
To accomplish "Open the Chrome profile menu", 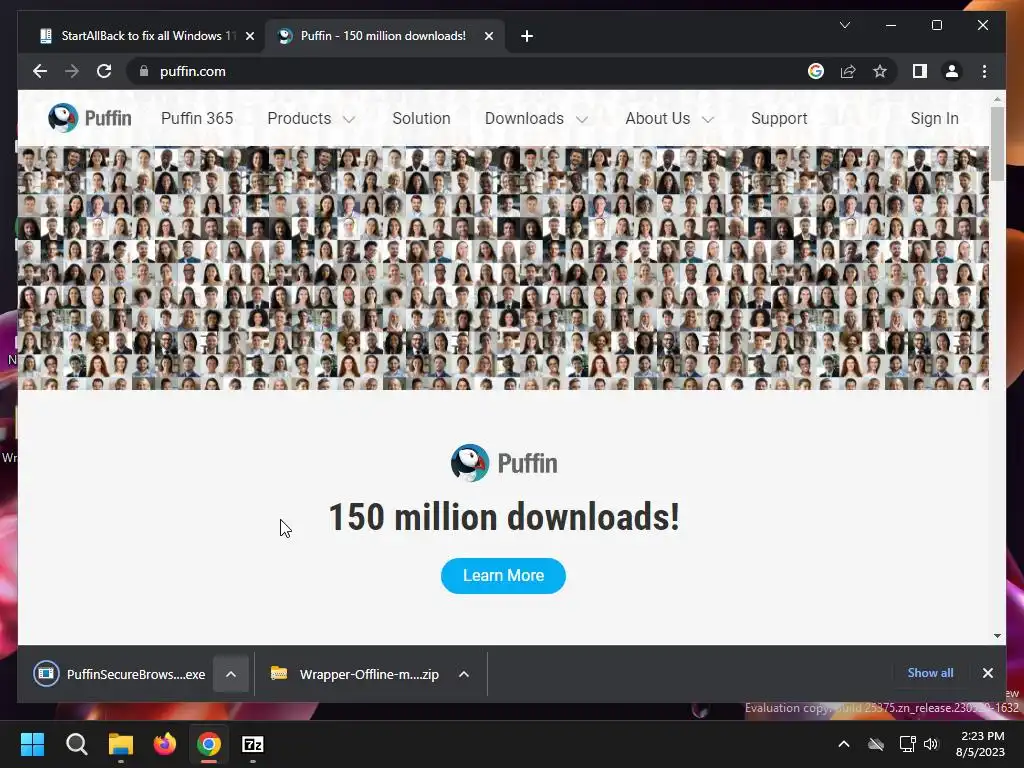I will pyautogui.click(x=952, y=71).
